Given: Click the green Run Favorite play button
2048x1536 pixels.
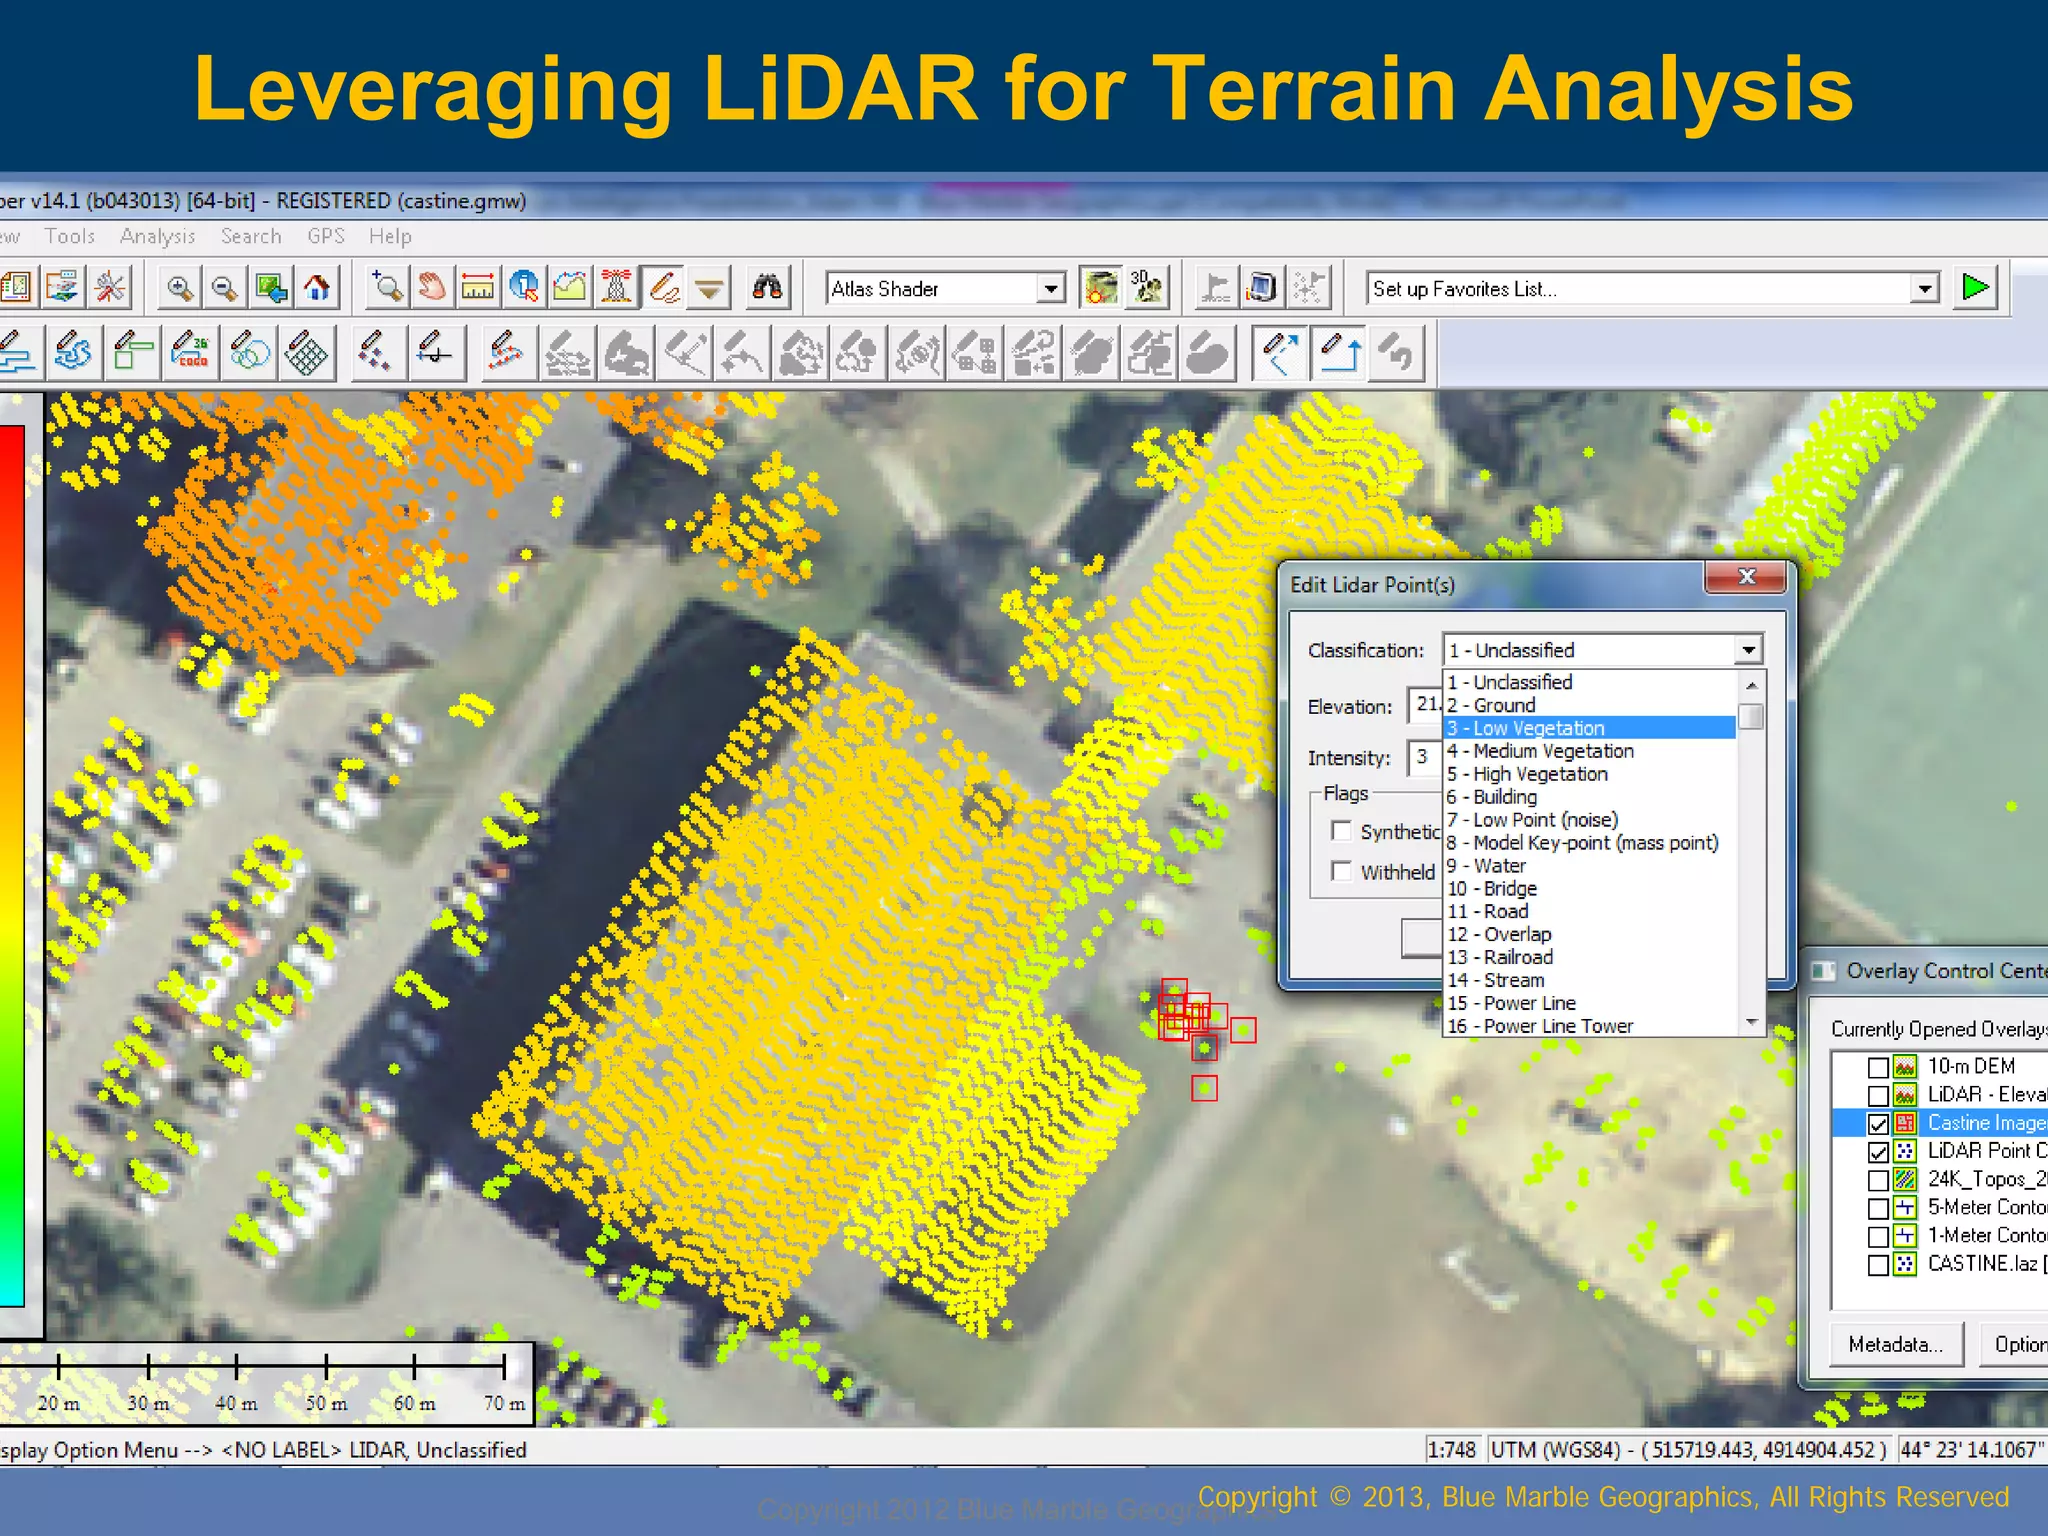Looking at the screenshot, I should click(1976, 288).
